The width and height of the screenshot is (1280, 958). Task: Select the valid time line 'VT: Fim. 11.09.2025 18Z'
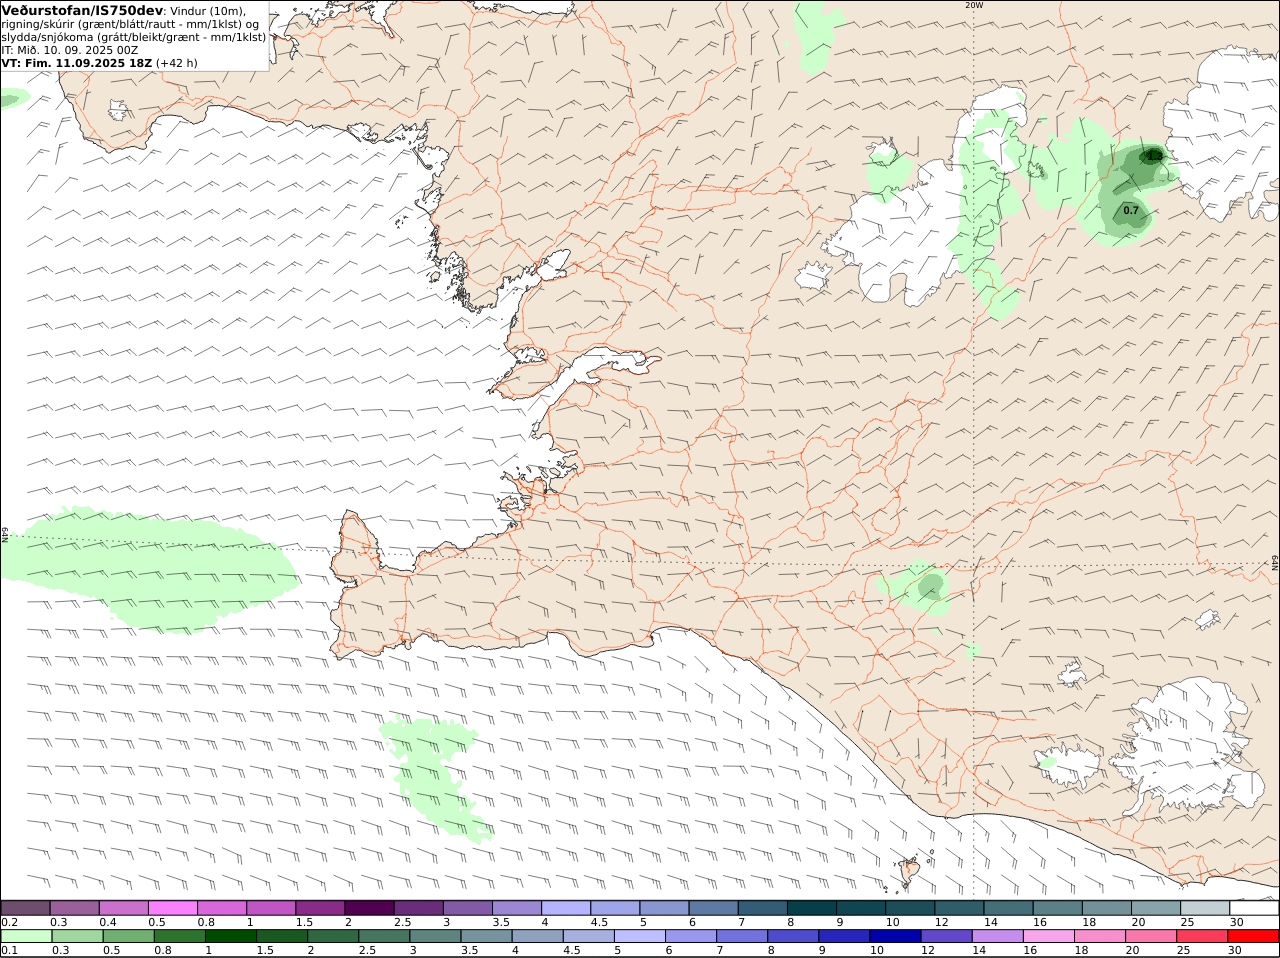[77, 63]
